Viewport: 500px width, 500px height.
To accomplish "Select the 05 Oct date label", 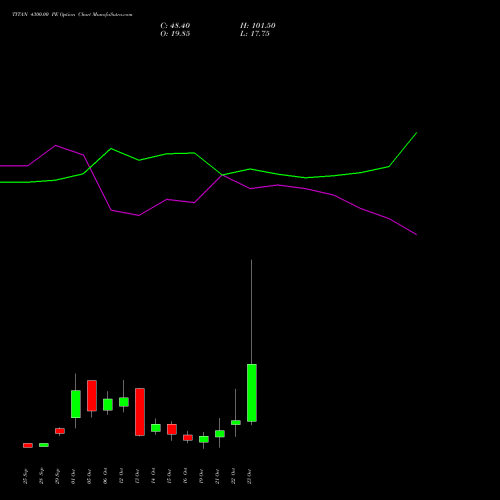I will coord(89,476).
